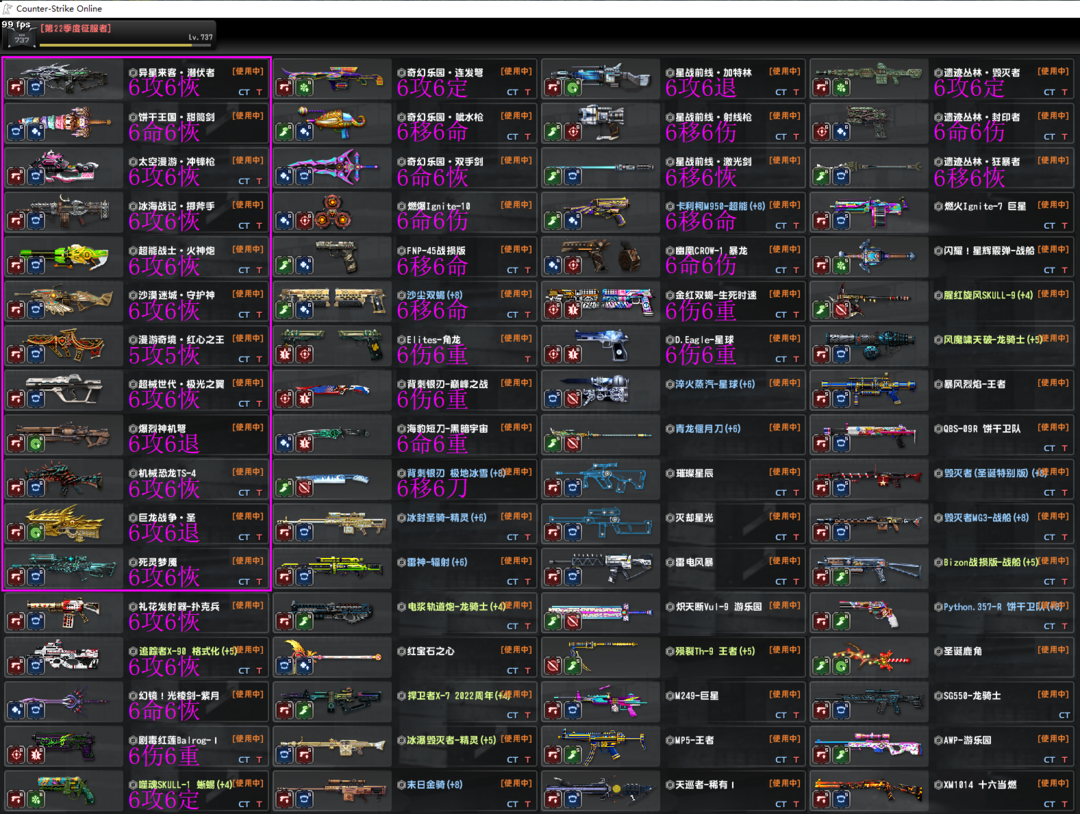
Task: Click T team label on 漫游奇境·红心之王
Action: click(x=259, y=359)
